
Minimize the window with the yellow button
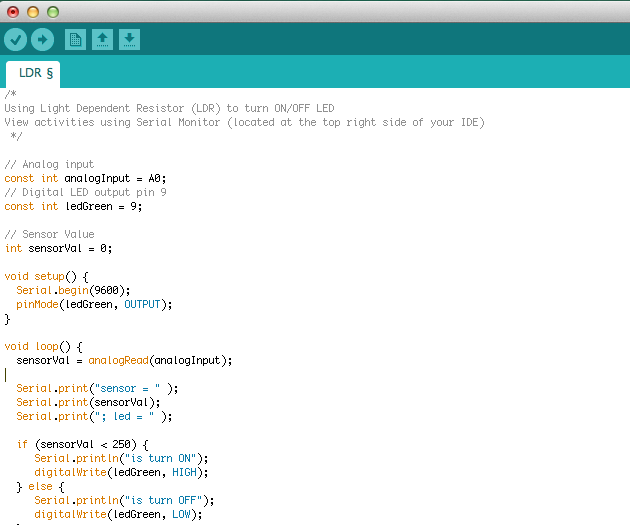(33, 12)
